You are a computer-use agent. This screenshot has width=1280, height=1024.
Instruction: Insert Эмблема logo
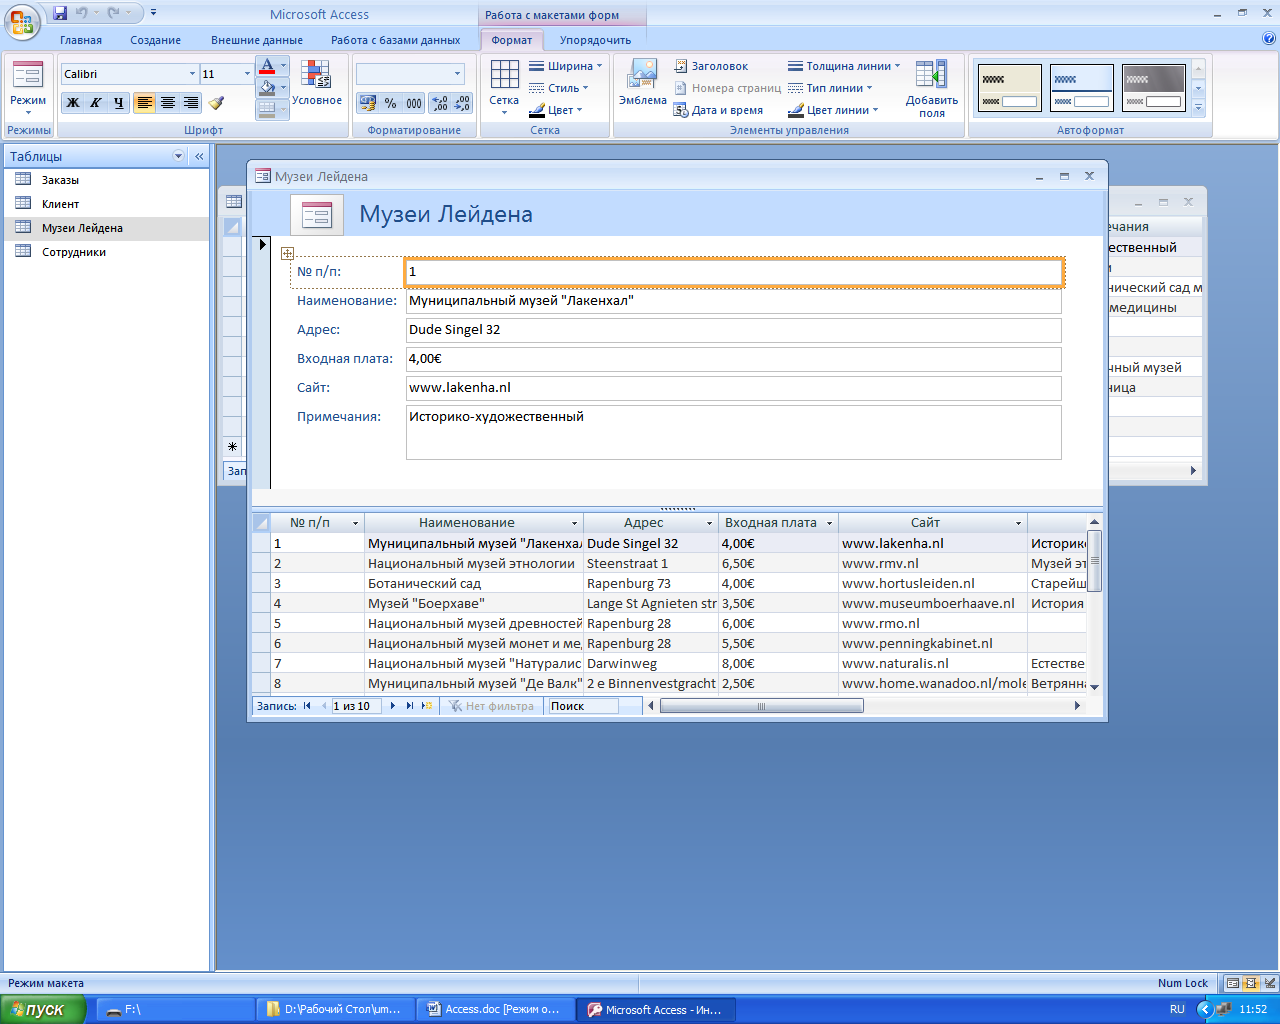tap(642, 83)
